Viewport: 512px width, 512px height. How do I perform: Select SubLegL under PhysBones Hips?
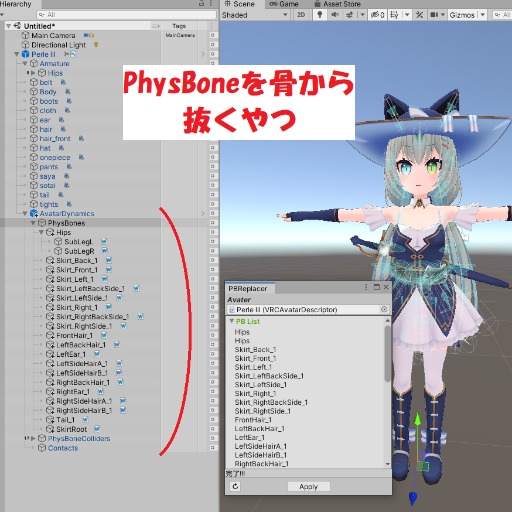(78, 242)
